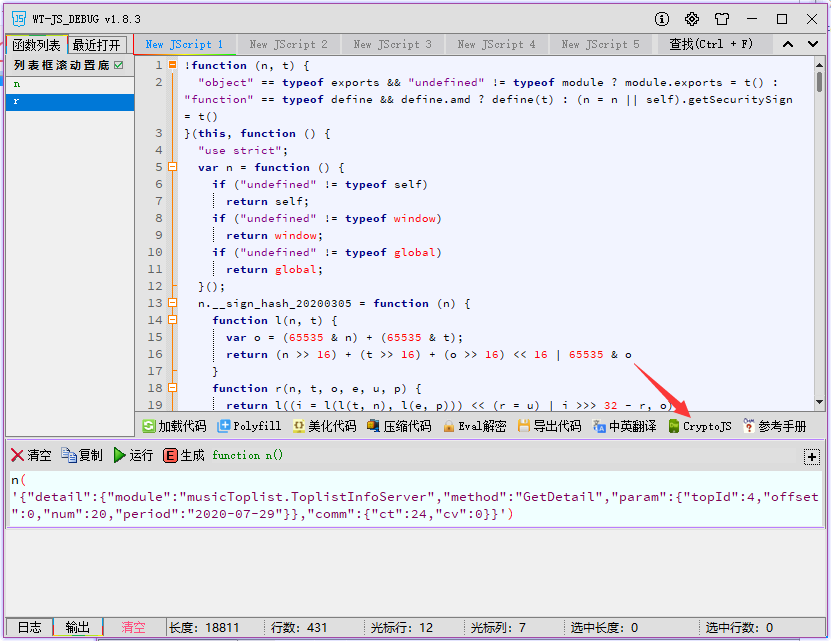Expand the plus button right of the run toolbar
Image resolution: width=831 pixels, height=641 pixels.
(812, 456)
